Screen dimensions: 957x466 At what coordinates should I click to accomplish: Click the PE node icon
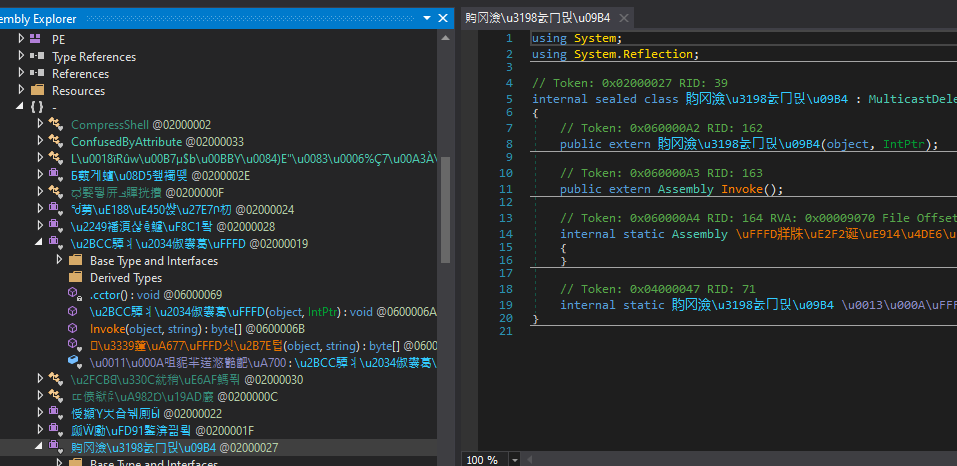(x=37, y=39)
